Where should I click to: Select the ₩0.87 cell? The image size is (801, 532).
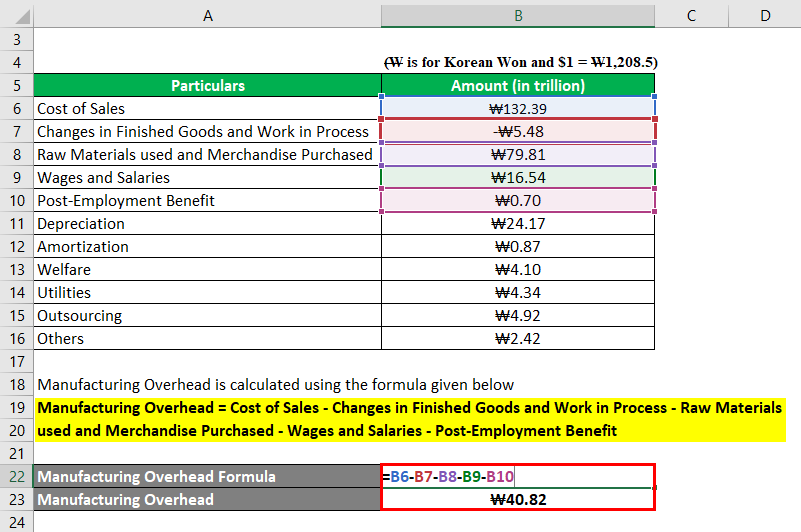point(518,246)
